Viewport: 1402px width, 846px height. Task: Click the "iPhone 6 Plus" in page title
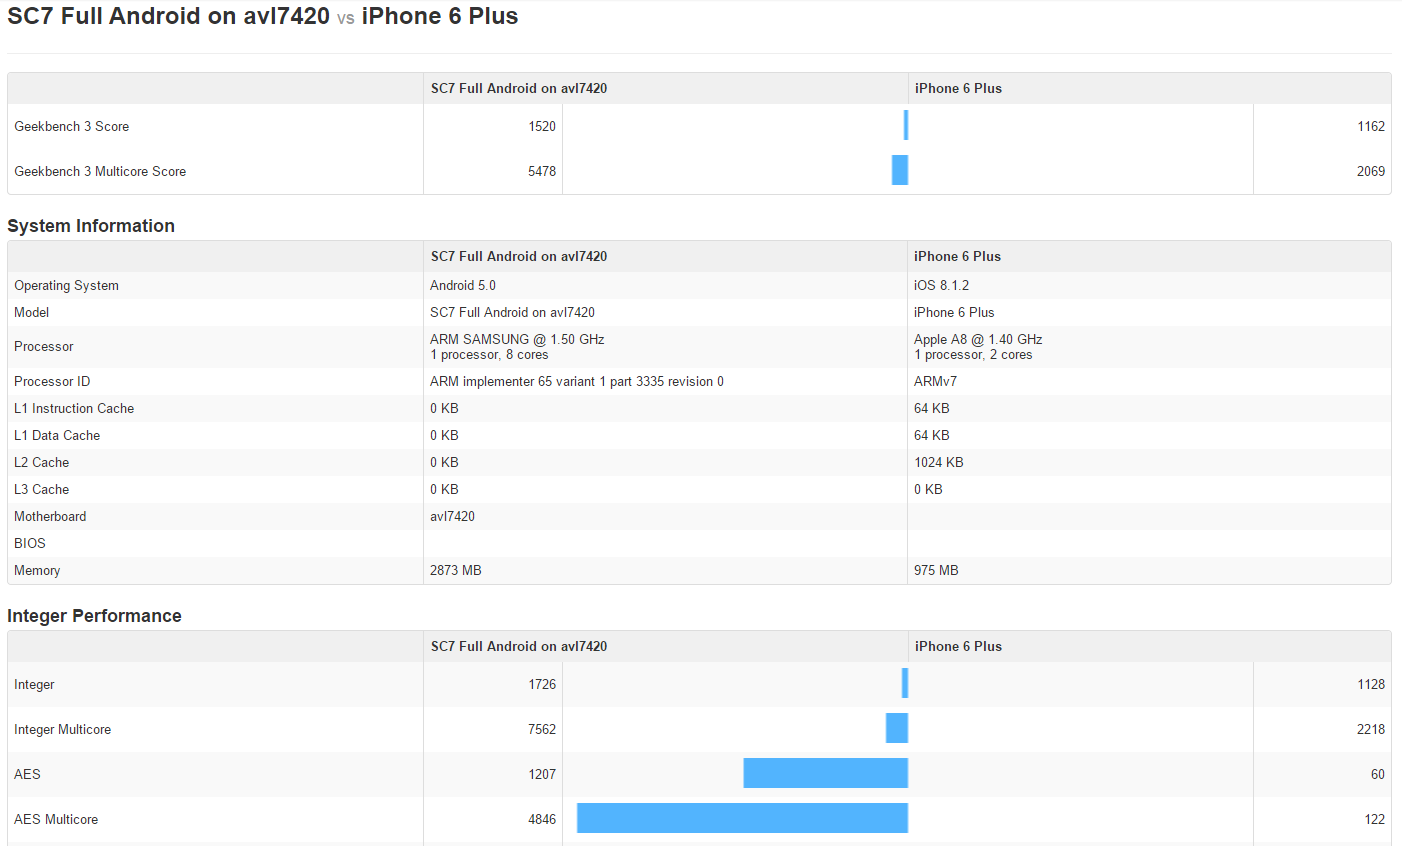click(440, 16)
